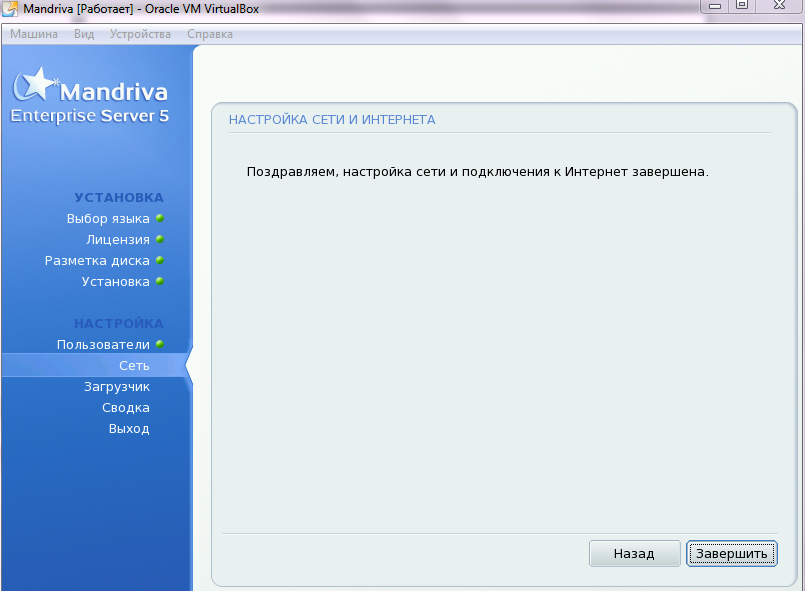805x591 pixels.
Task: Select the Установка step in sidebar
Action: [116, 282]
